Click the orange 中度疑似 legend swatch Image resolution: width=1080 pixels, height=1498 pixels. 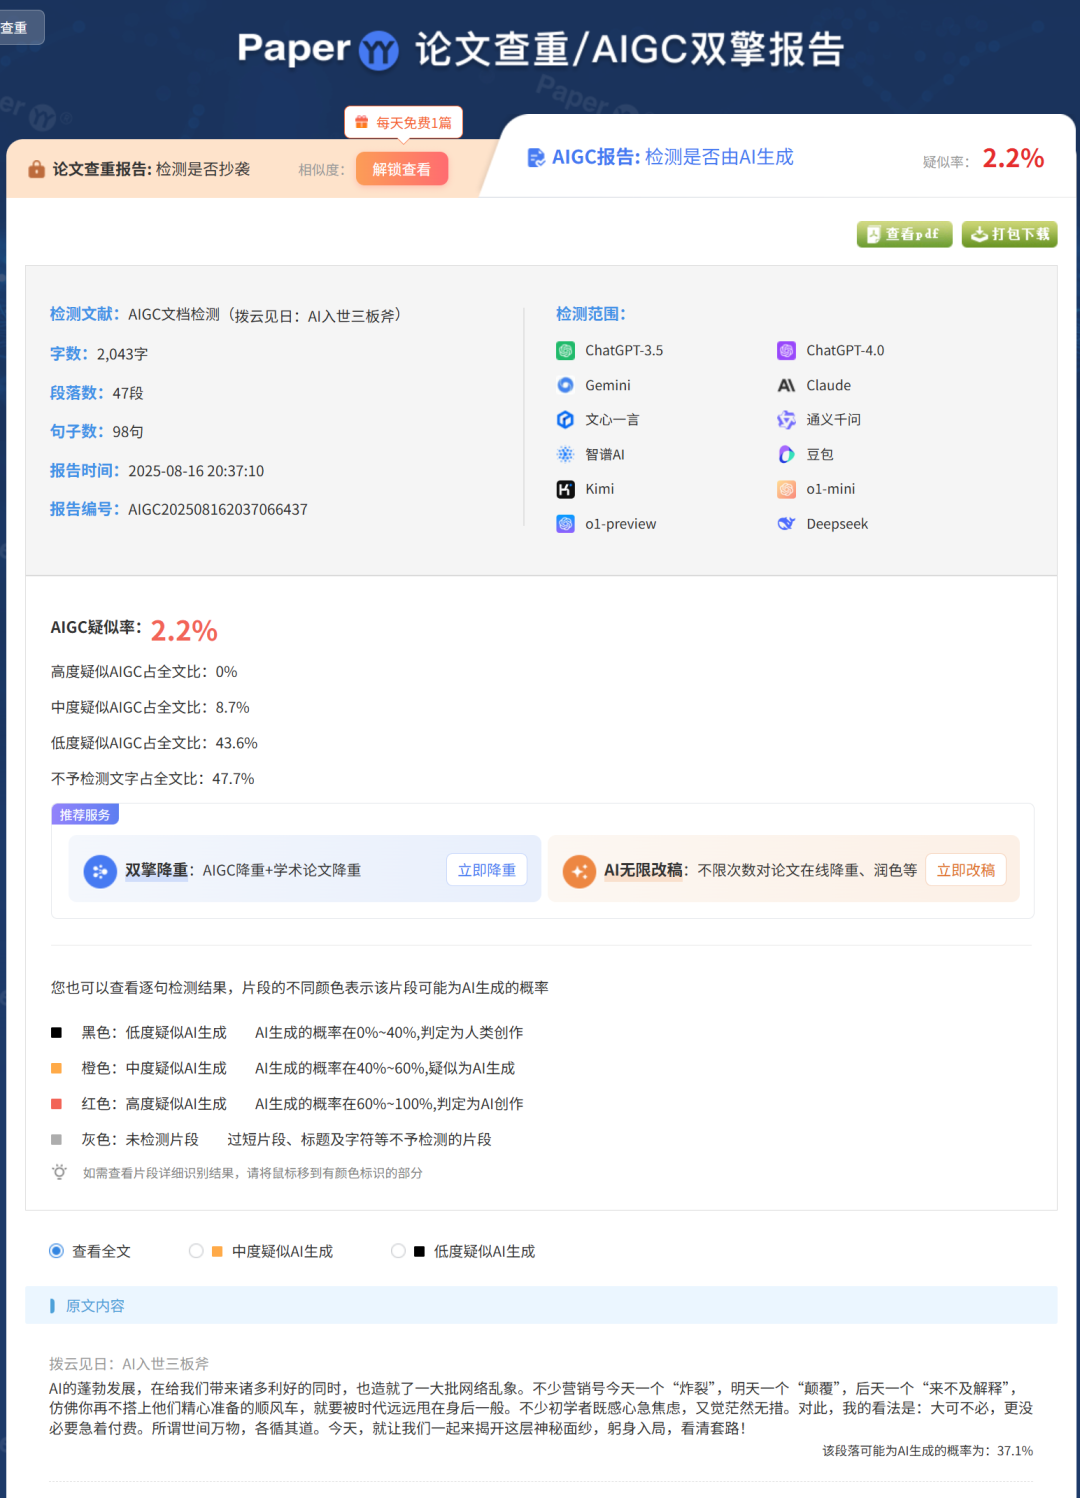pyautogui.click(x=57, y=1068)
